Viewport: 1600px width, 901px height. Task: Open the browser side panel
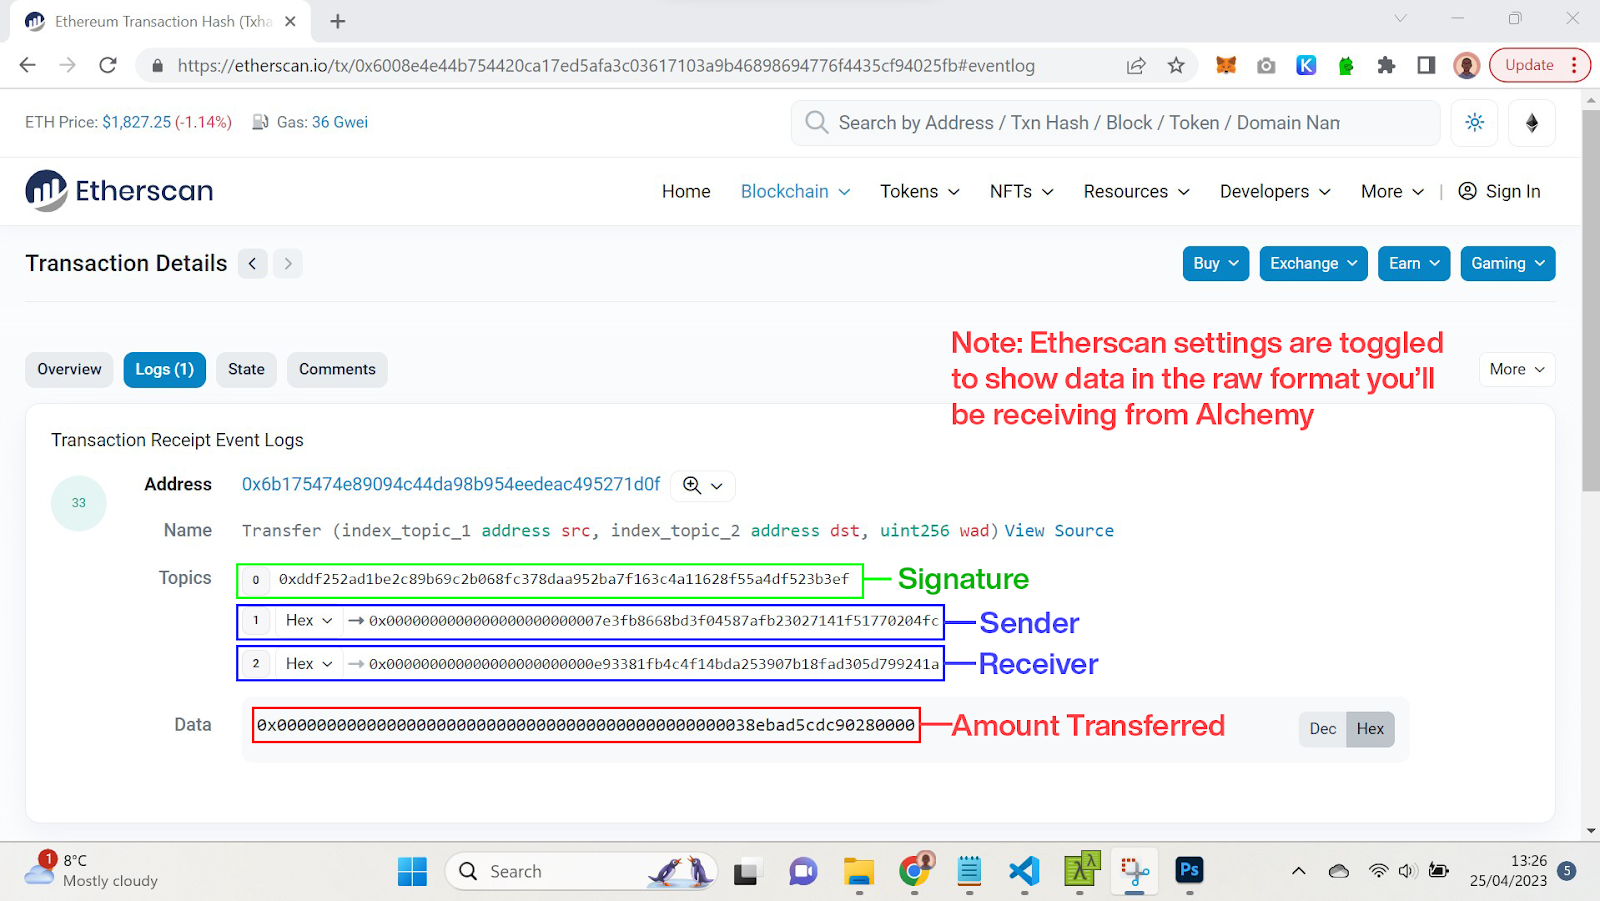pos(1426,65)
